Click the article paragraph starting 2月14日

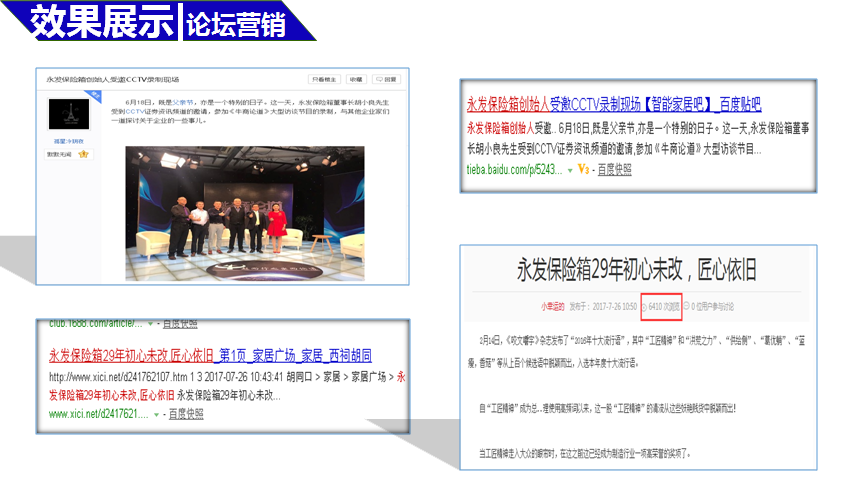pyautogui.click(x=637, y=351)
